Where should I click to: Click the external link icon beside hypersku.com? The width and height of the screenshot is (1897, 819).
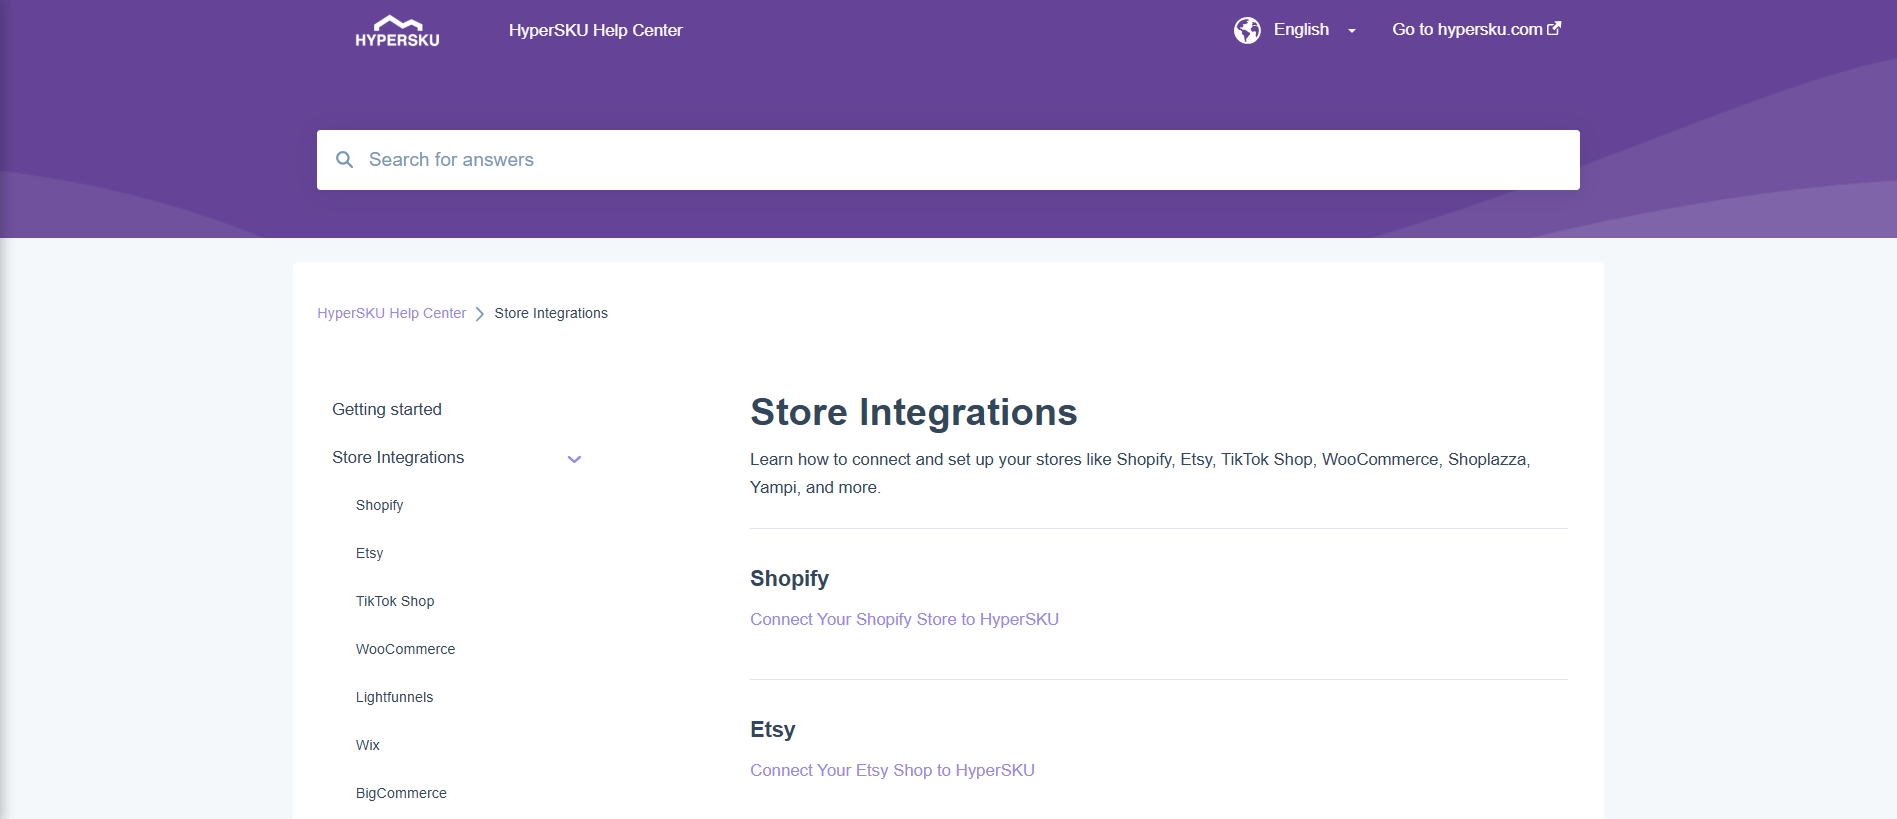[x=1554, y=29]
